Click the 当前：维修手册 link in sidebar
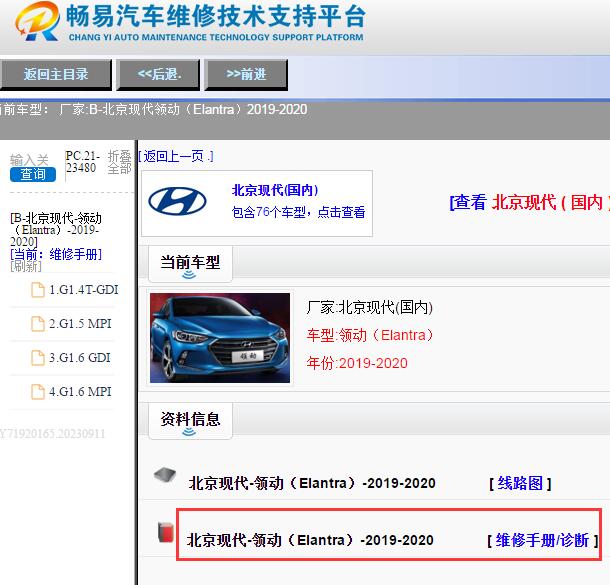 [x=56, y=254]
